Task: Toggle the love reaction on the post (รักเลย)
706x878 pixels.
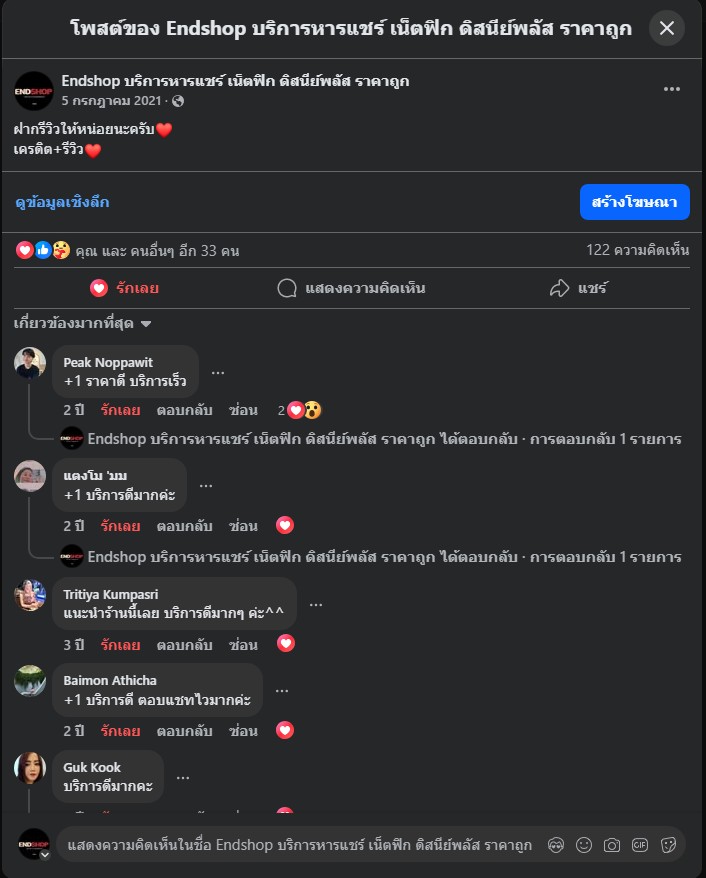Action: click(124, 288)
